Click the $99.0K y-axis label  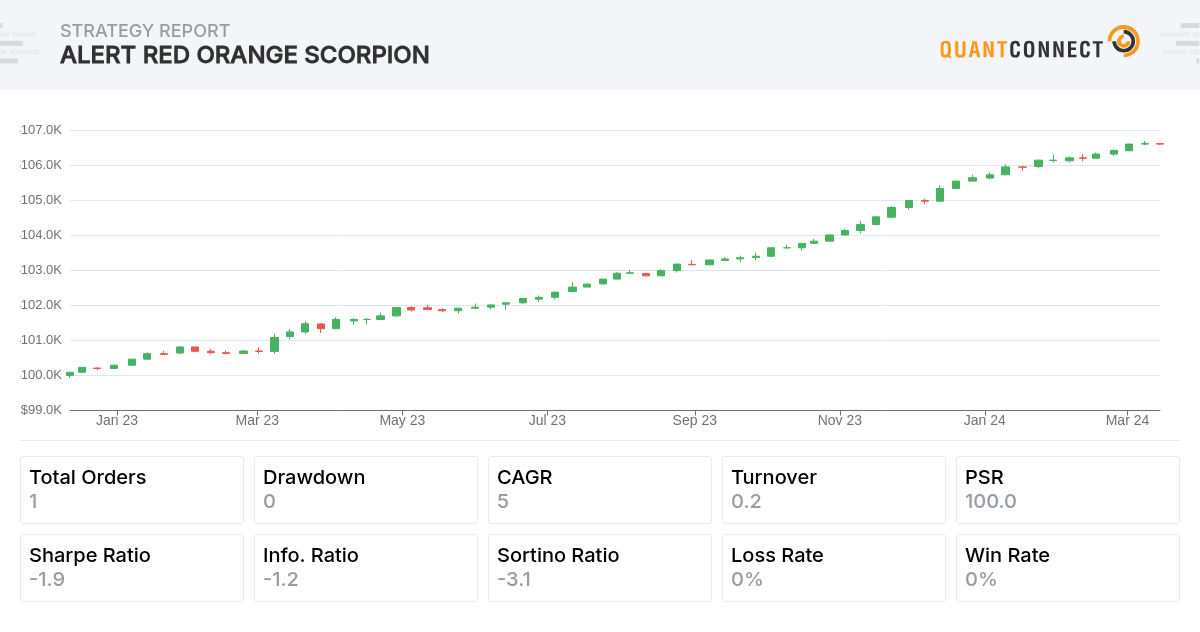point(41,410)
